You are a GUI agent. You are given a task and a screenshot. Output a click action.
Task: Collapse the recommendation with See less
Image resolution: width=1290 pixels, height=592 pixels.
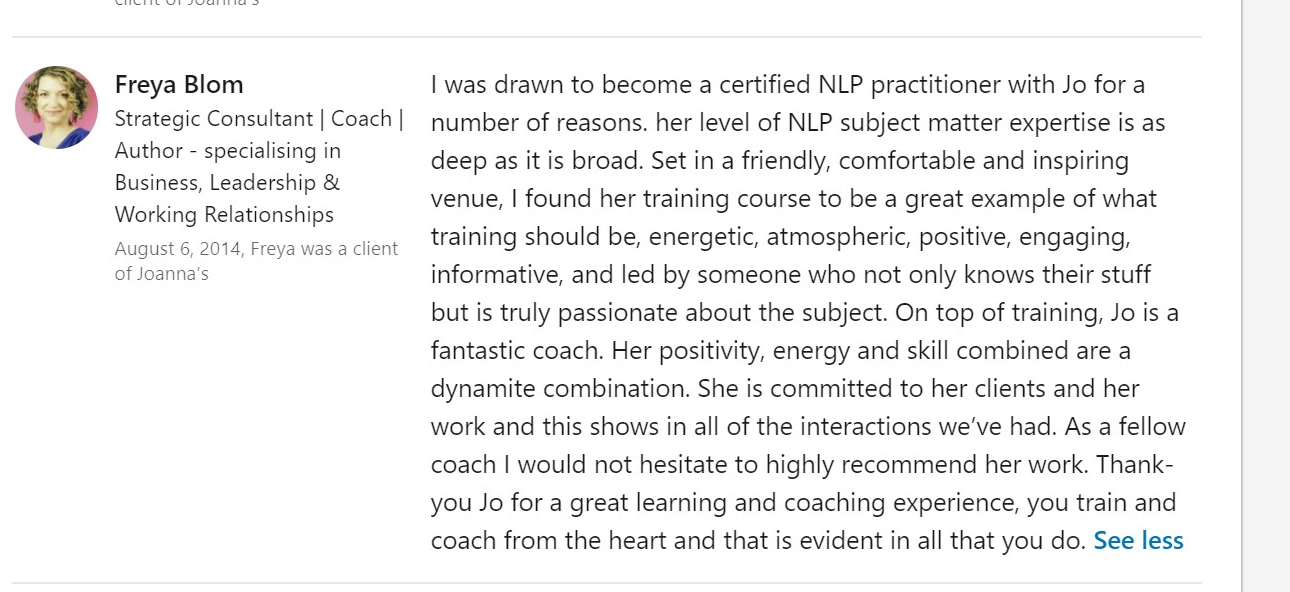point(1138,541)
